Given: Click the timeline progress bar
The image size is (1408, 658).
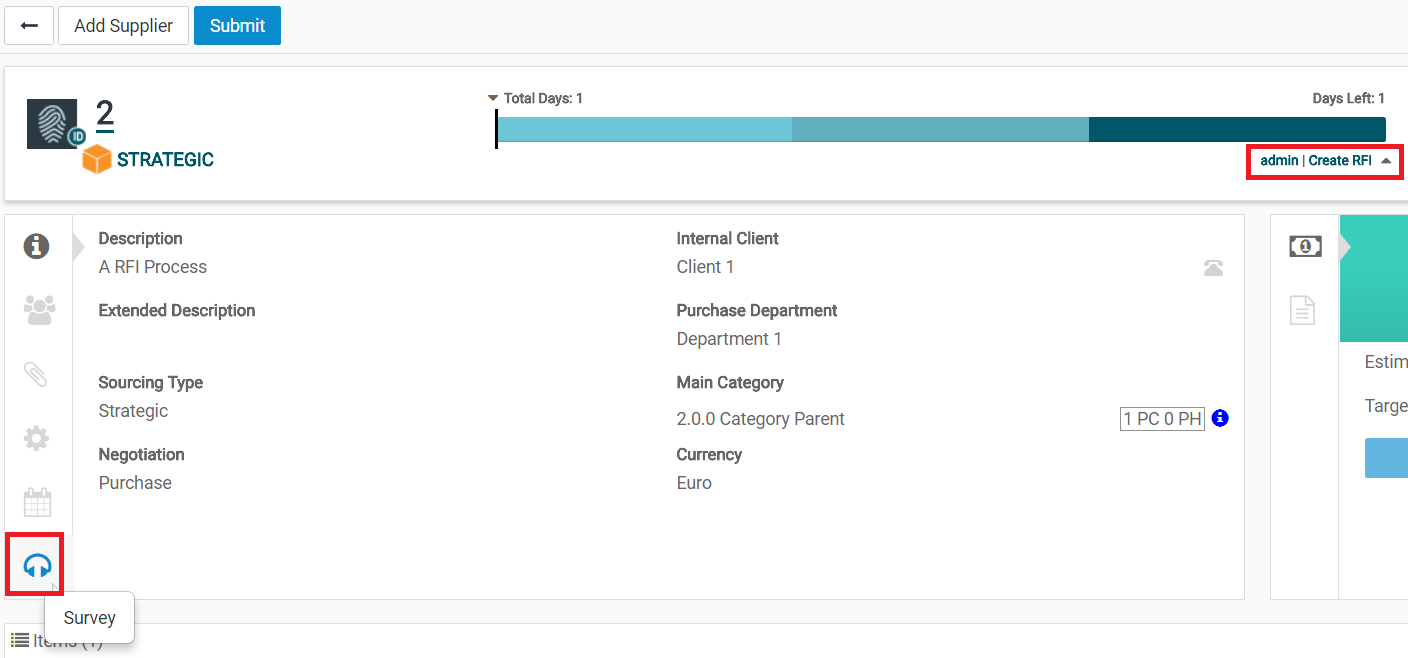Looking at the screenshot, I should [x=940, y=129].
